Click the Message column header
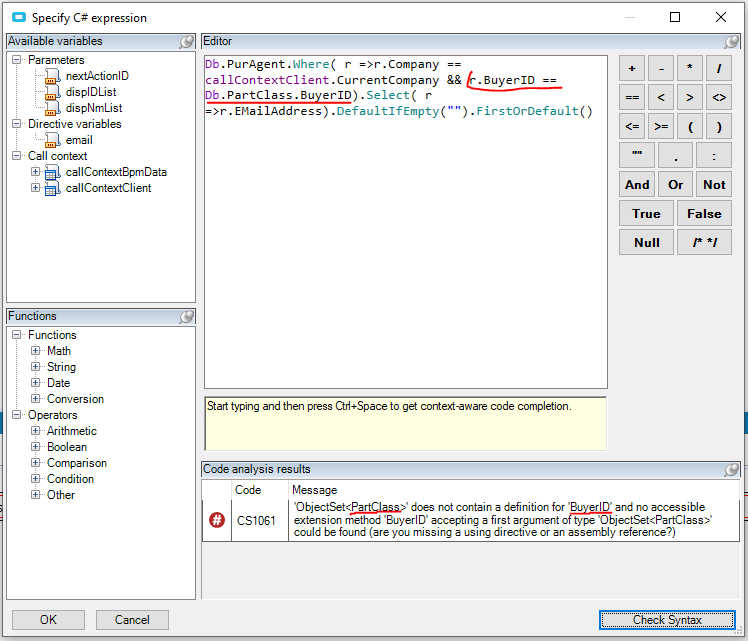Image resolution: width=748 pixels, height=641 pixels. (514, 490)
